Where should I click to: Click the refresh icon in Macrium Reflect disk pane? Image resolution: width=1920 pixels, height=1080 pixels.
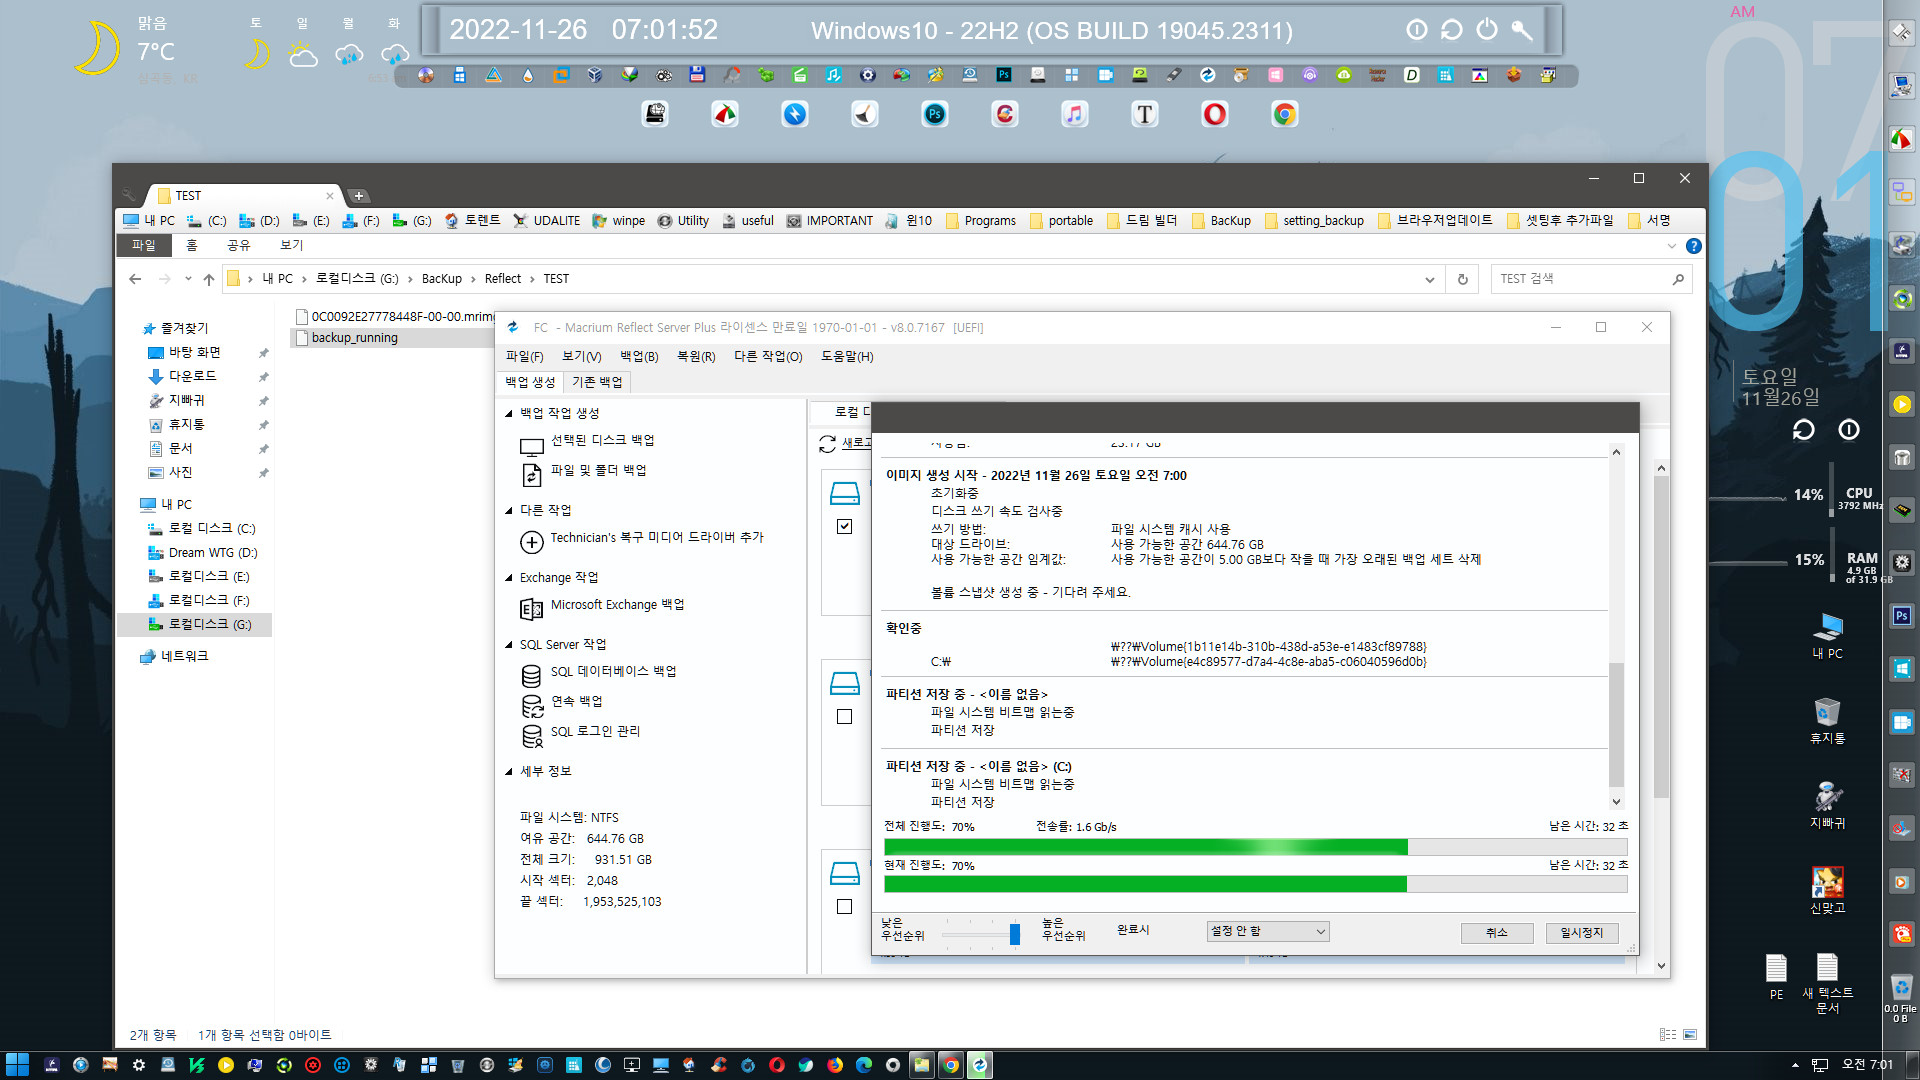[x=827, y=443]
